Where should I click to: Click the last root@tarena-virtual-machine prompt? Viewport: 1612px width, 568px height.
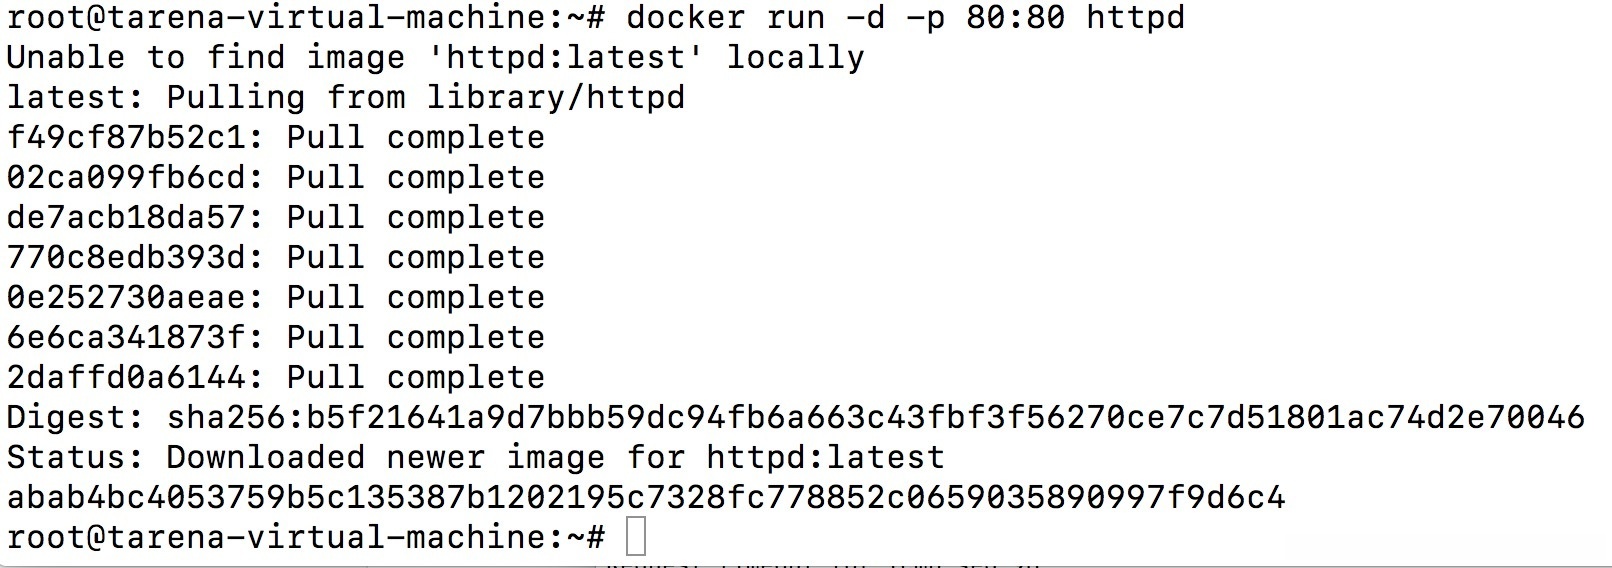[x=305, y=537]
